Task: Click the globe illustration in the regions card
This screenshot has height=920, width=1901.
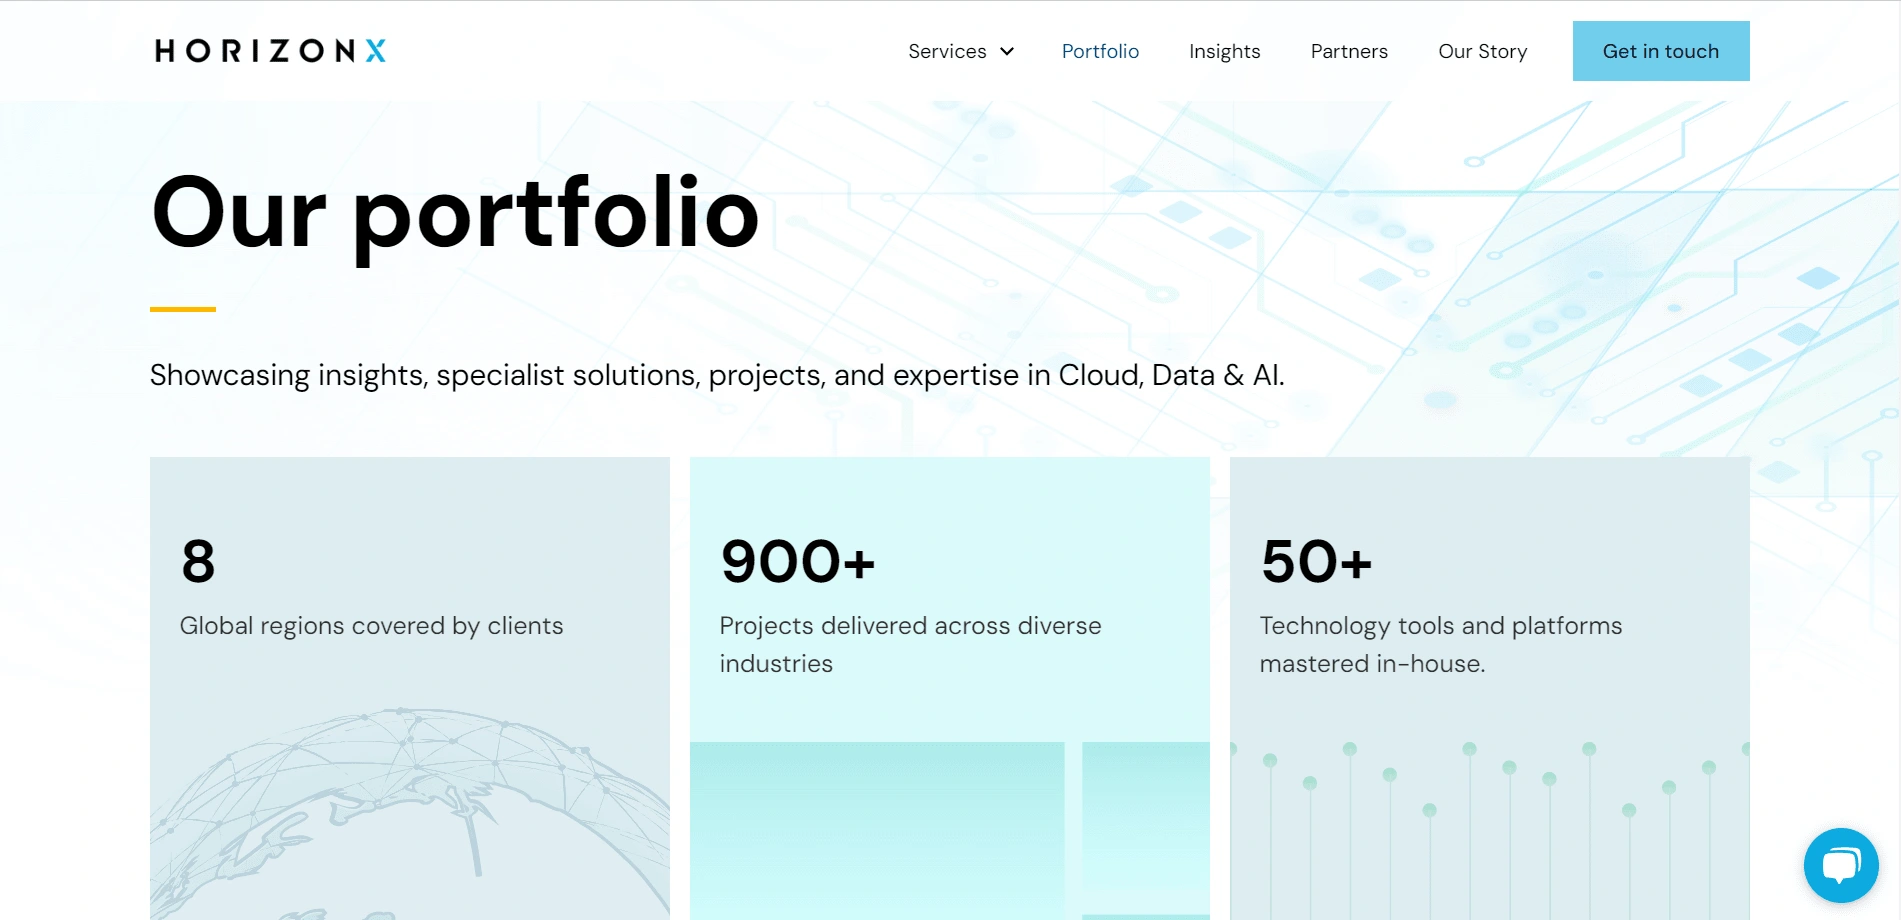Action: (x=410, y=813)
